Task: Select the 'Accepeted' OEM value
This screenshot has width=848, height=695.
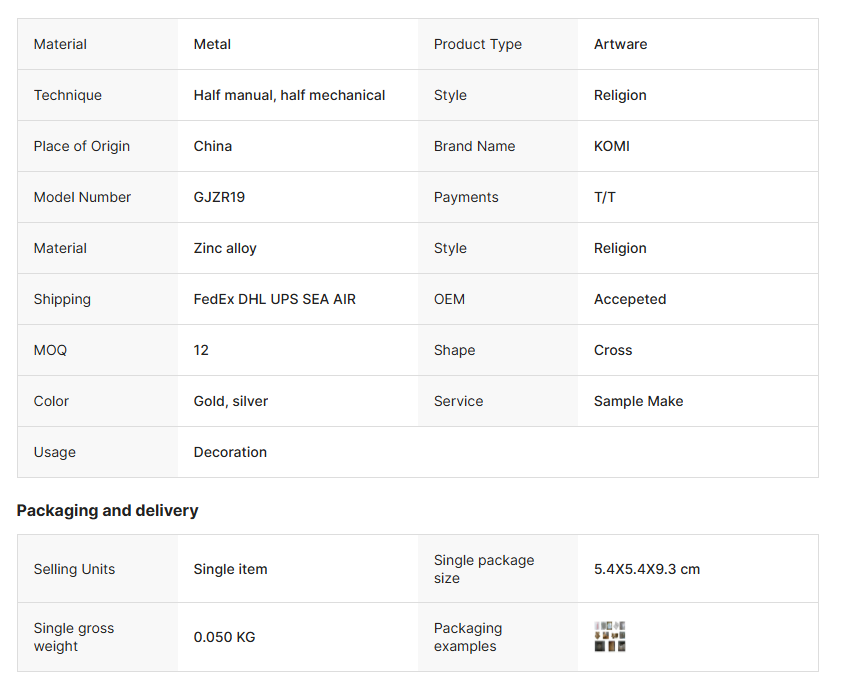Action: 629,299
